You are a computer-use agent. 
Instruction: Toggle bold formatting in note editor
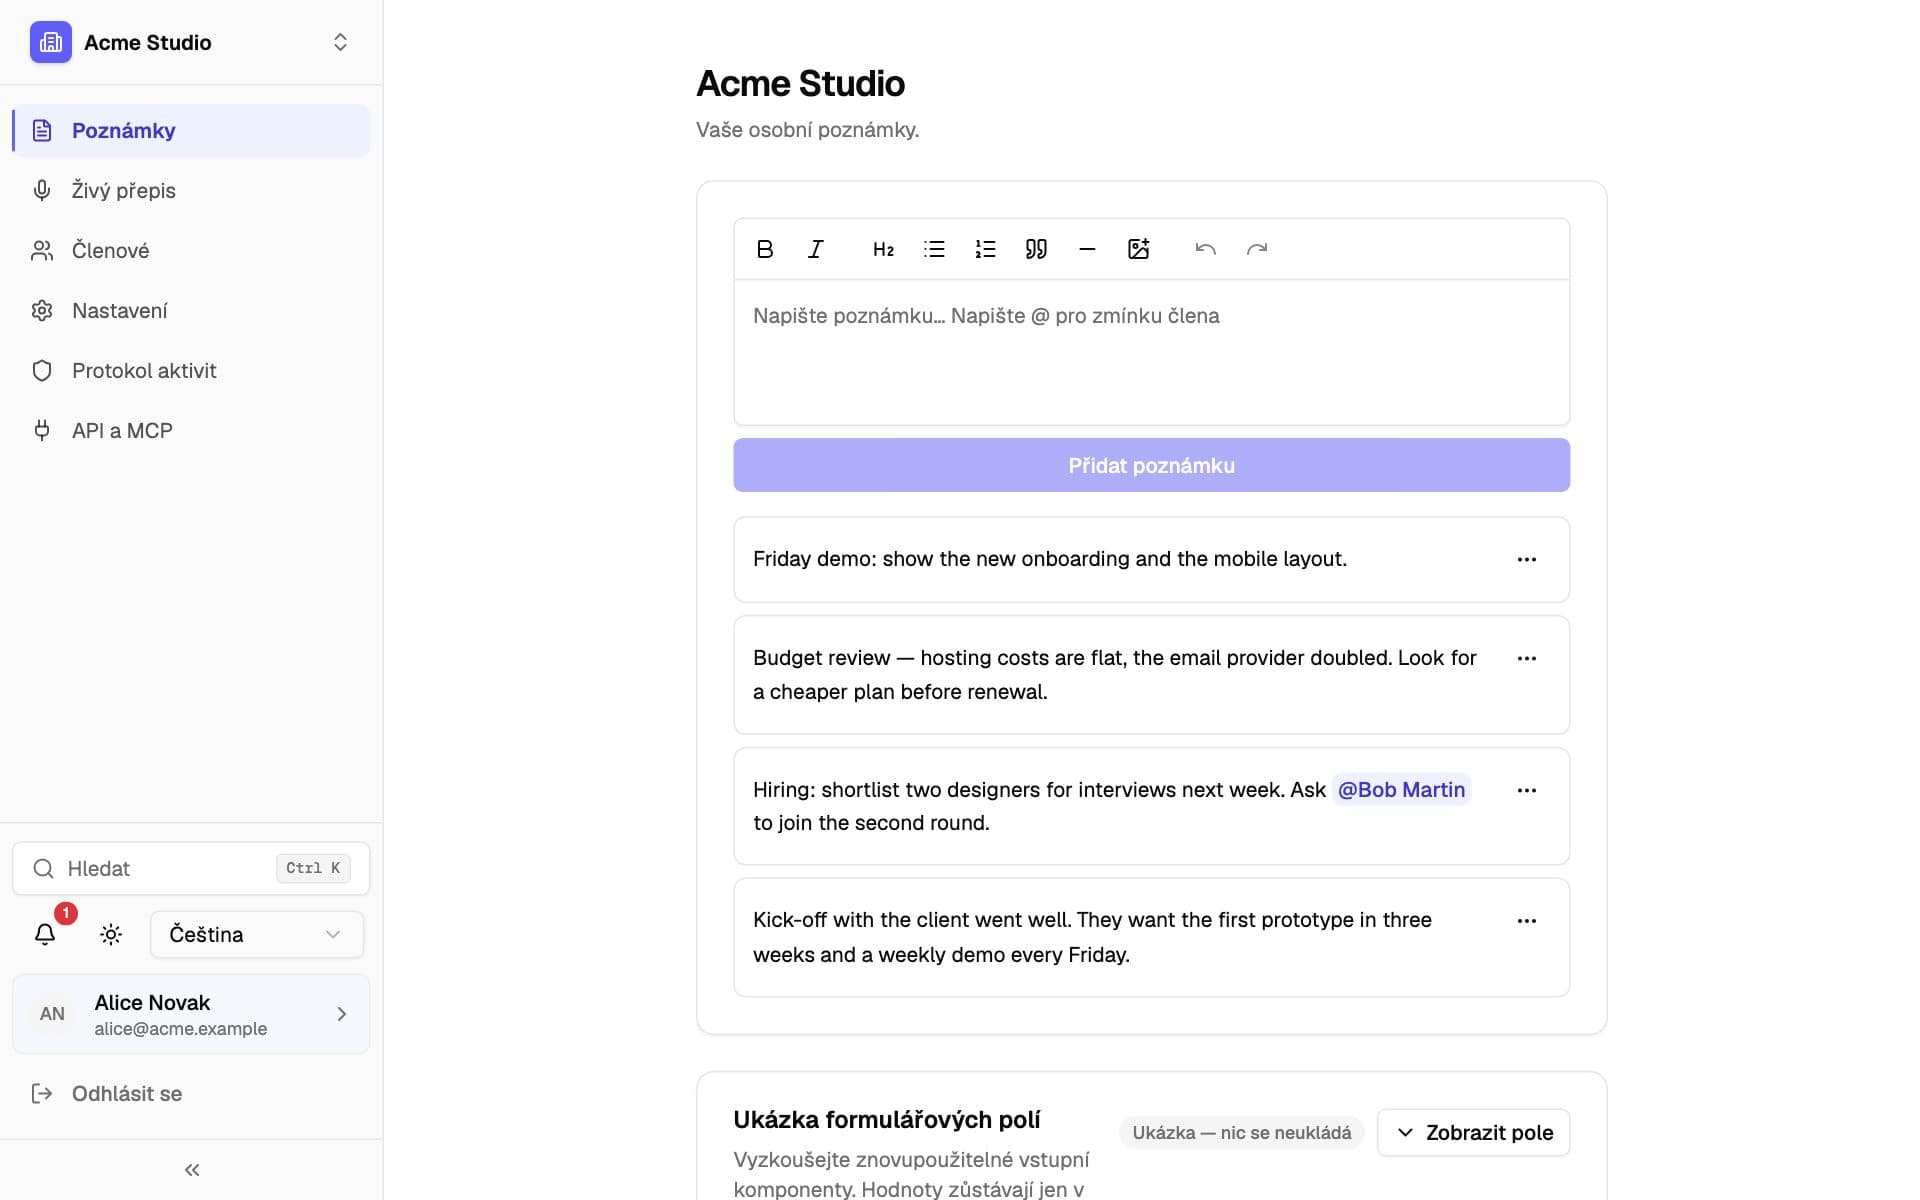point(765,249)
